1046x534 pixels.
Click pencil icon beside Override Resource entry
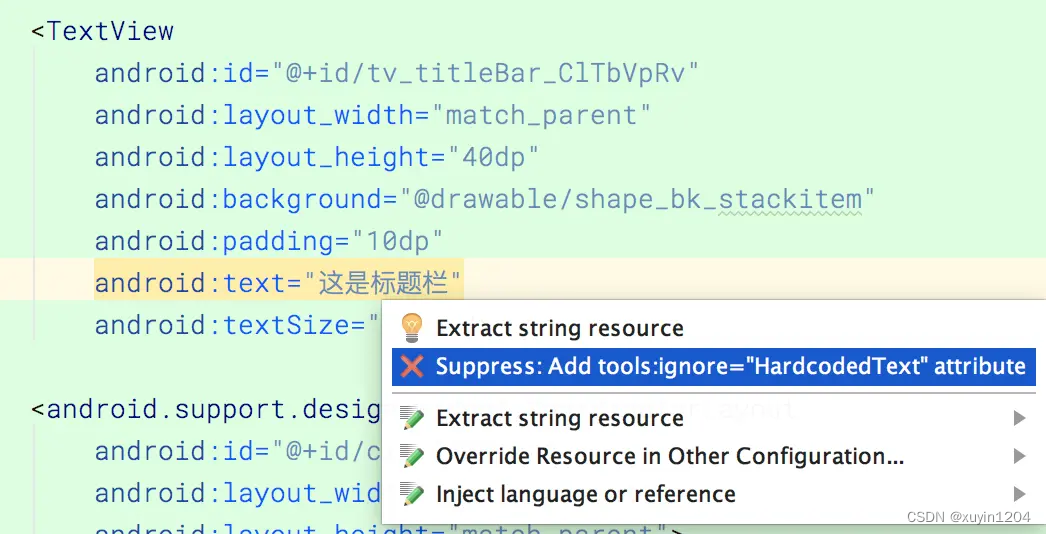click(412, 457)
